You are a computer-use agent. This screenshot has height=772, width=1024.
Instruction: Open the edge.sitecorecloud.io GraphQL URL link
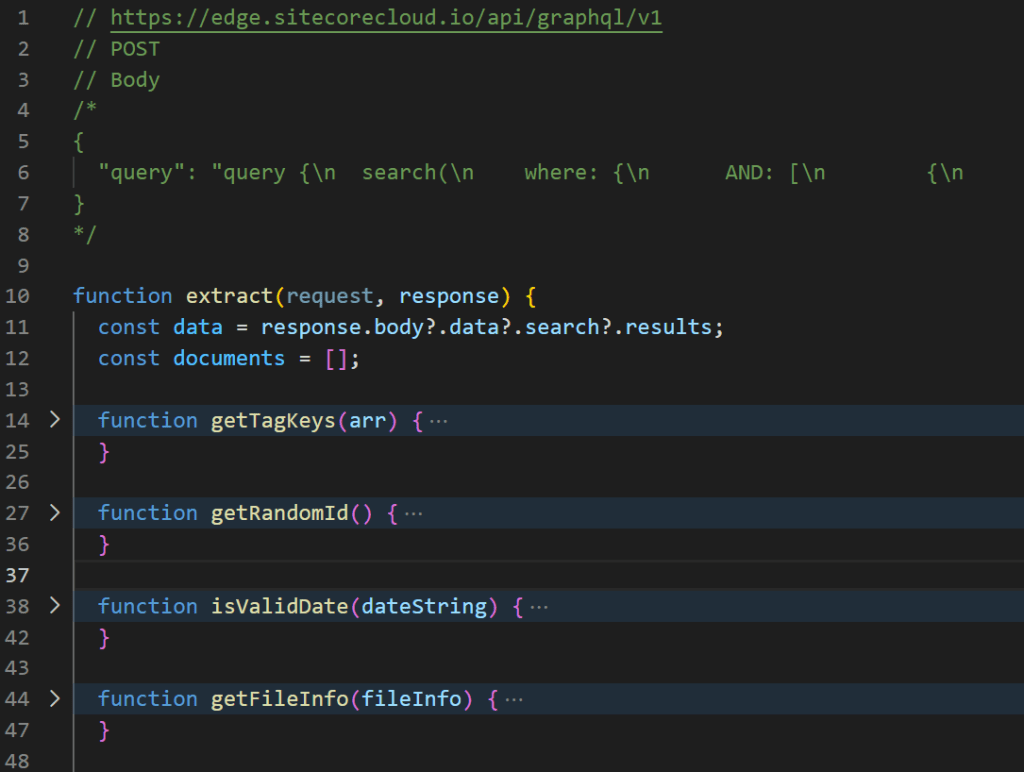386,18
